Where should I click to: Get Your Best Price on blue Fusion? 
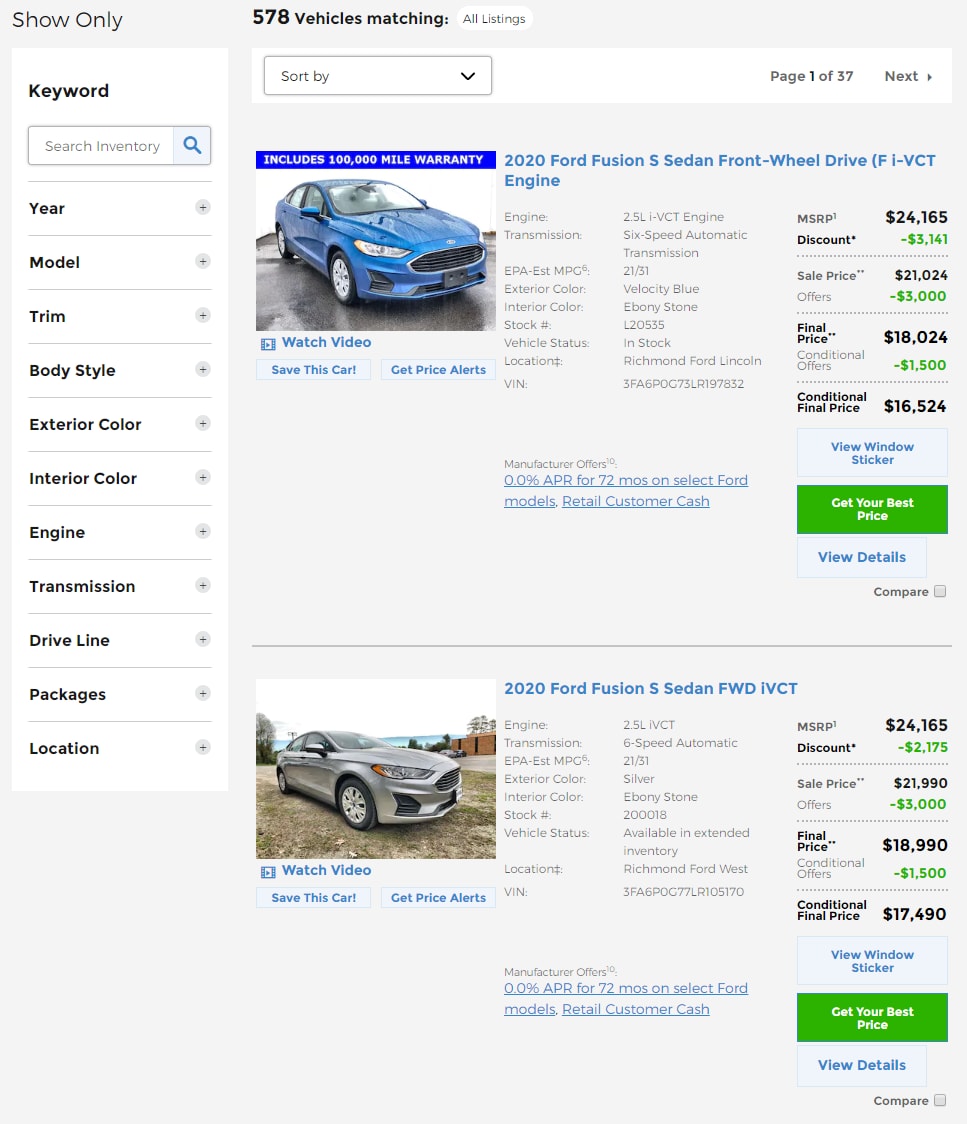click(872, 509)
